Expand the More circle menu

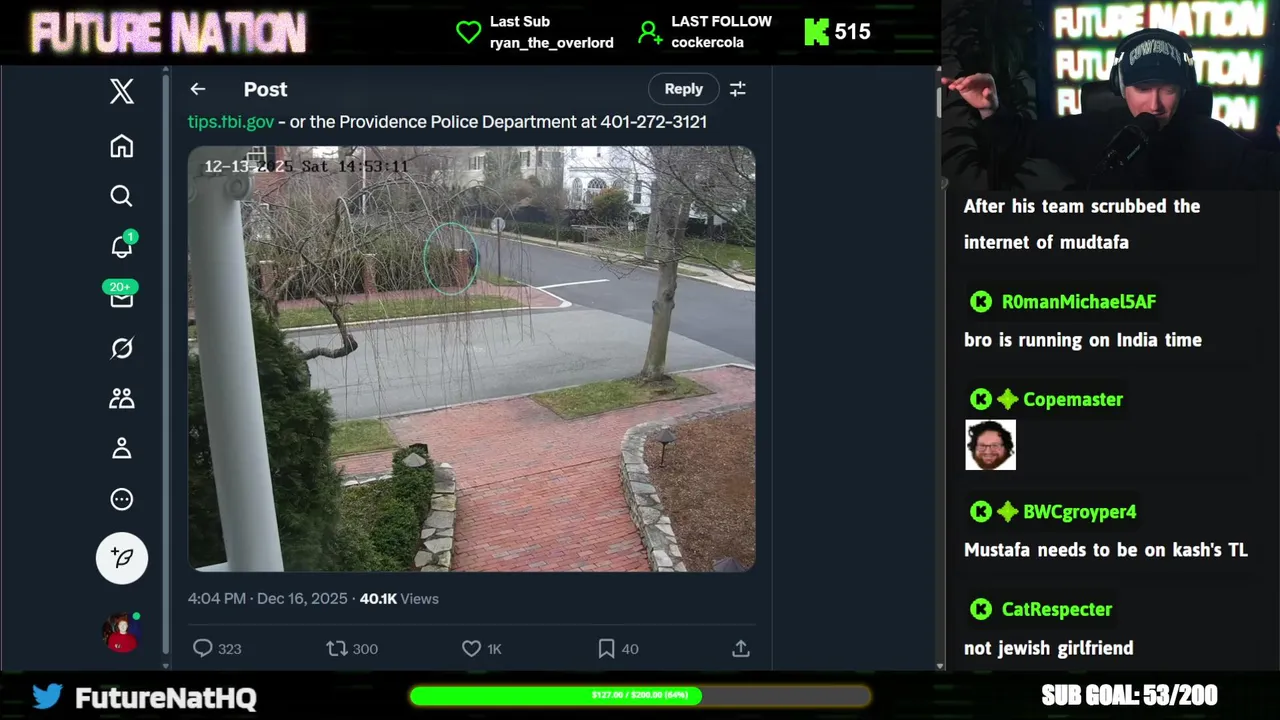coord(122,499)
